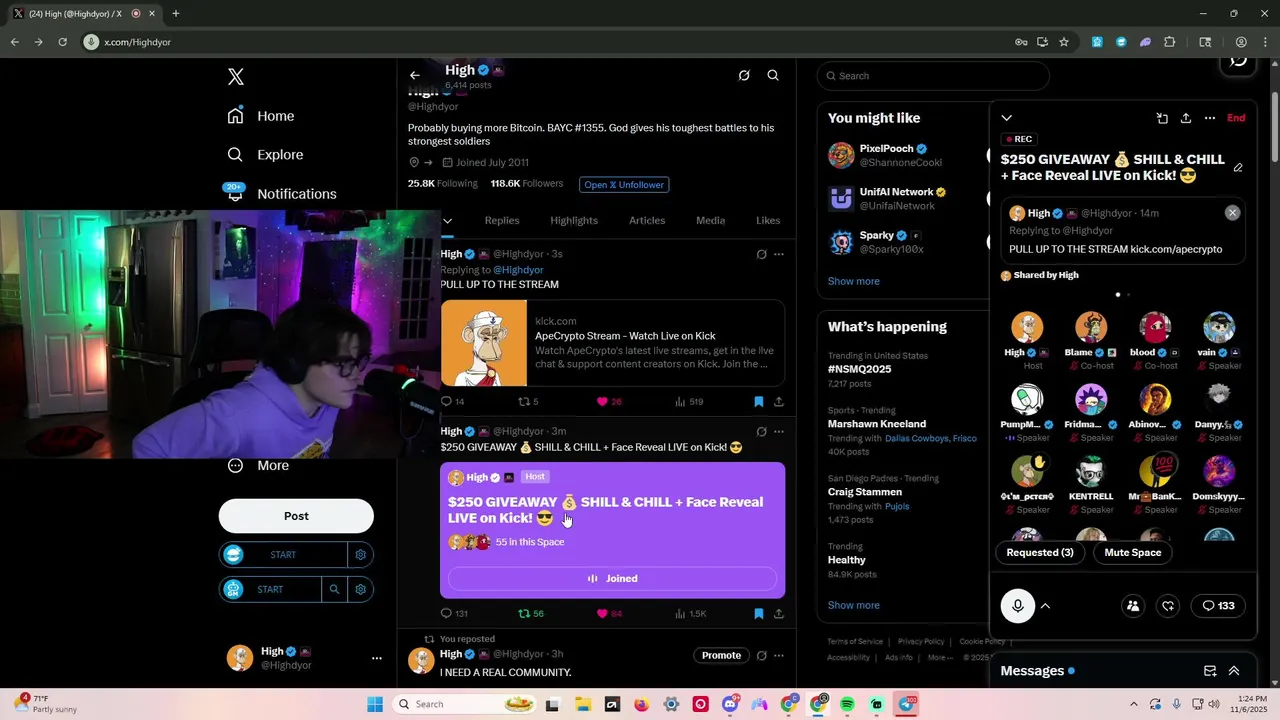Open Notifications in X sidebar
This screenshot has height=720, width=1280.
281,193
